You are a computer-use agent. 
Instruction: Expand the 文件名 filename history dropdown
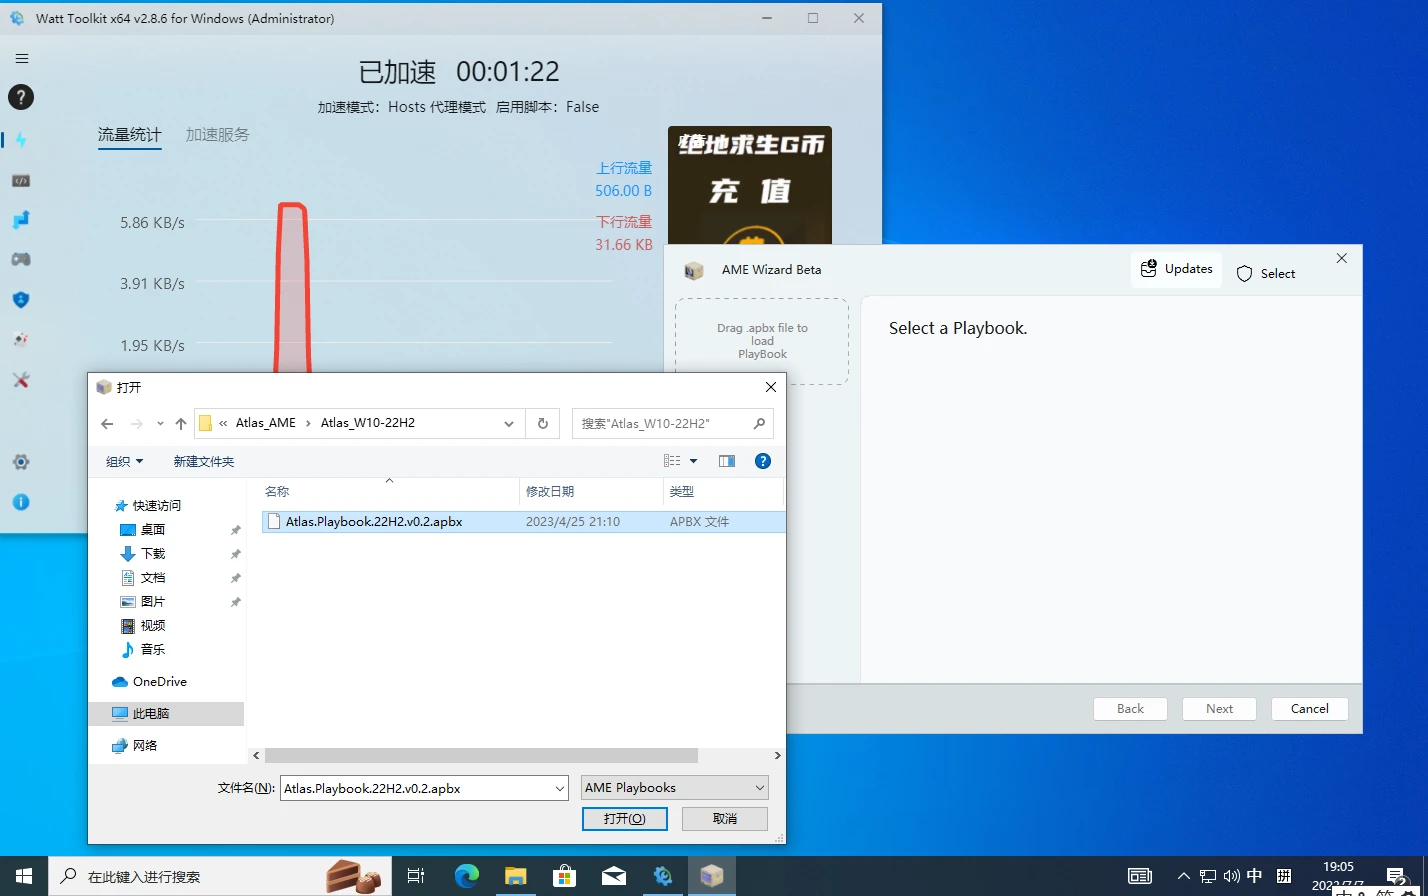click(559, 788)
